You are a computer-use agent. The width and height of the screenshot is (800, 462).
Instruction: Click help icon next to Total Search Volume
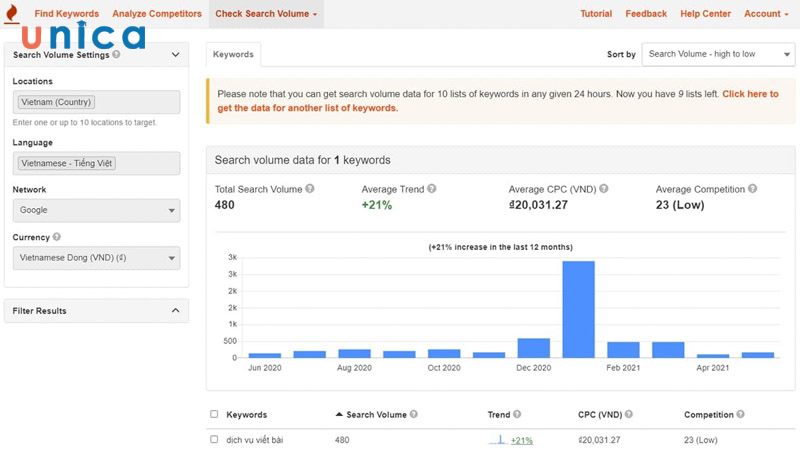[x=310, y=189]
